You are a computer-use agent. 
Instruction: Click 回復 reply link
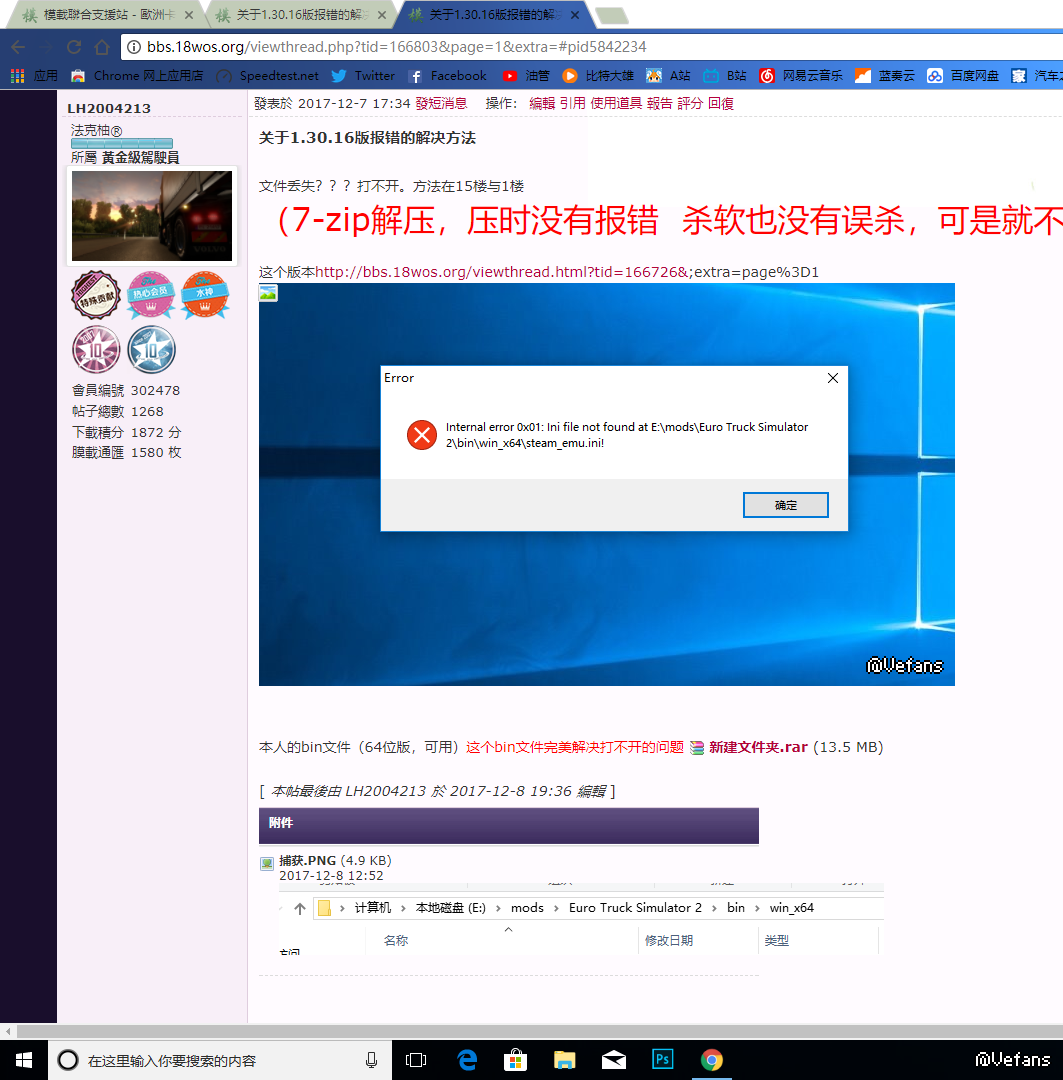[x=721, y=103]
